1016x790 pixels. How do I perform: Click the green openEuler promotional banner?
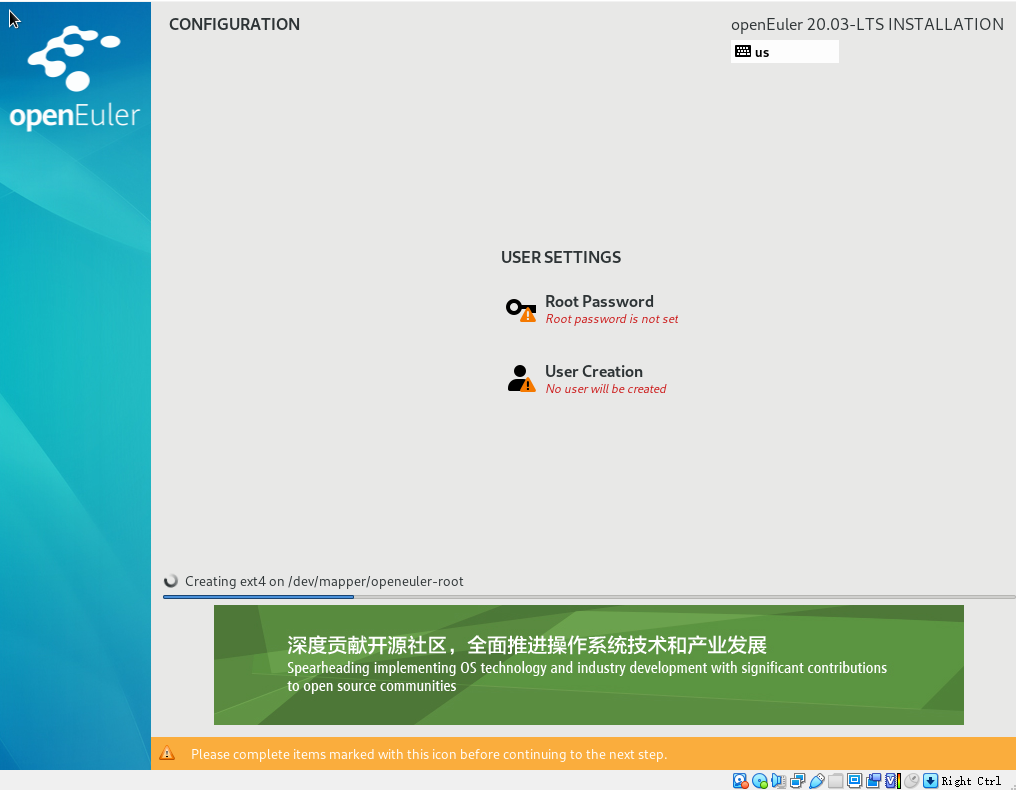point(588,664)
